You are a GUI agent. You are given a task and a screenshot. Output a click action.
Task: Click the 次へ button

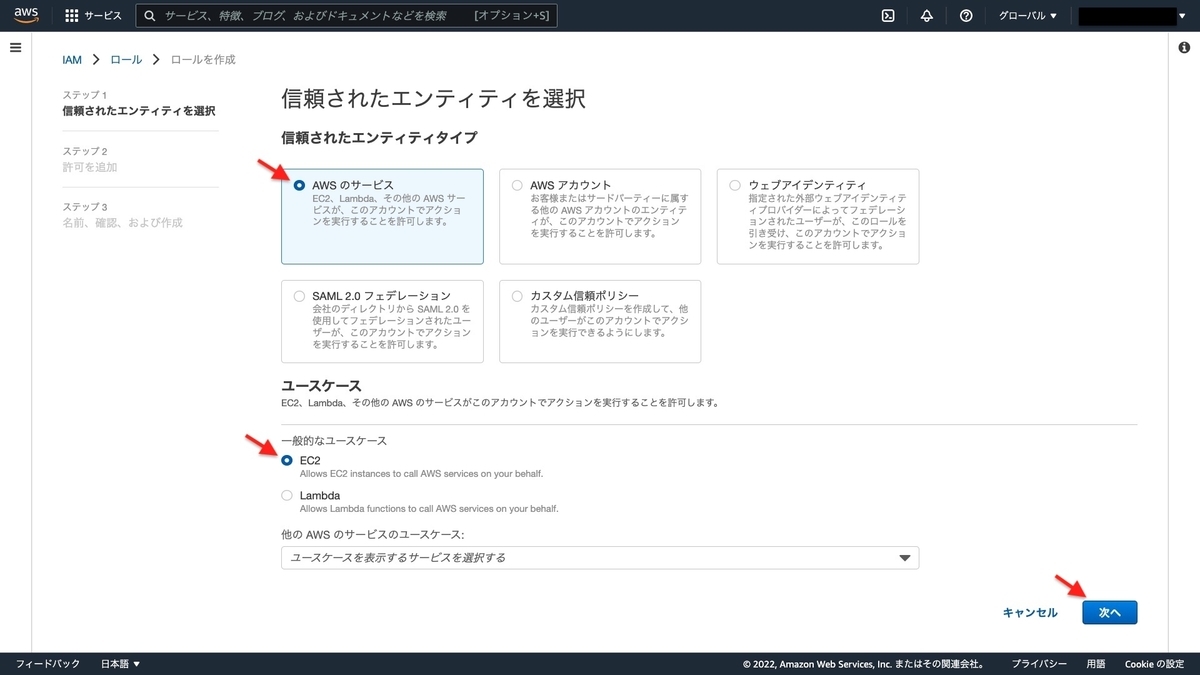pyautogui.click(x=1110, y=612)
